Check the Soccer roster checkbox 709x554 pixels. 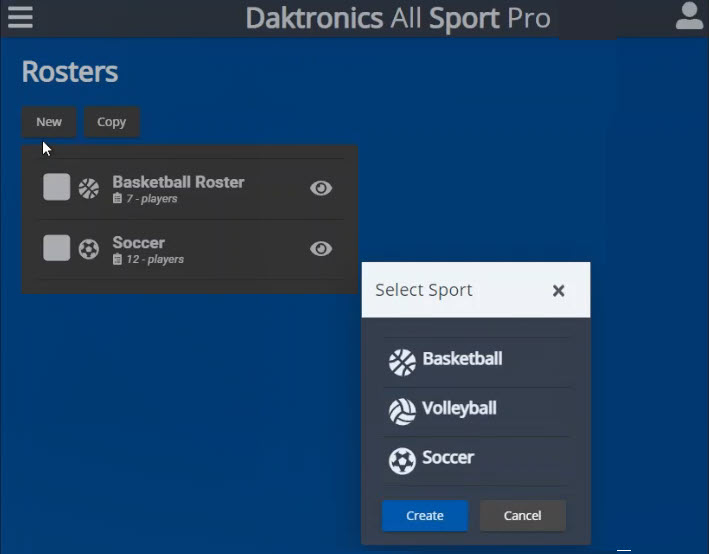[x=57, y=248]
